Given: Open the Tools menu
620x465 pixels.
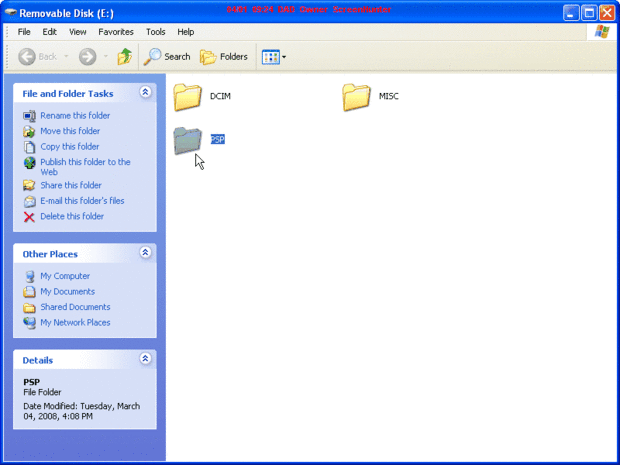Looking at the screenshot, I should pos(155,32).
